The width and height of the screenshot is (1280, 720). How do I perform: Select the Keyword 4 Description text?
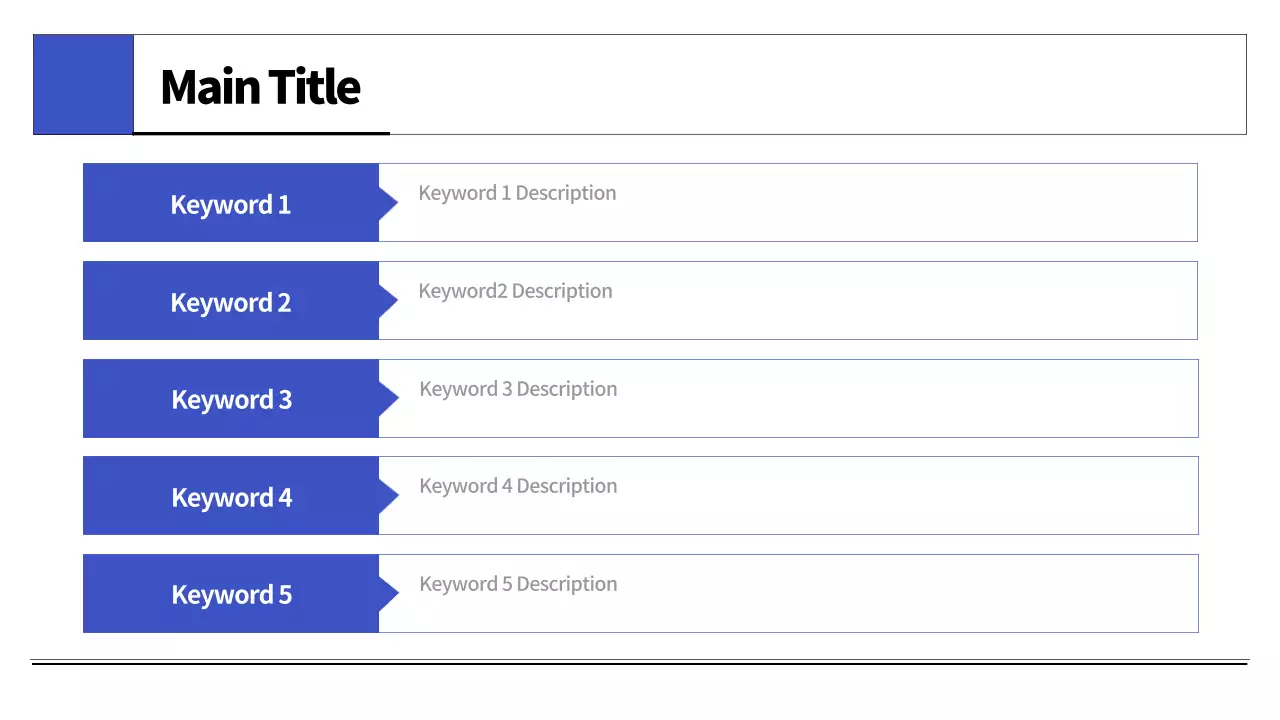[x=518, y=486]
